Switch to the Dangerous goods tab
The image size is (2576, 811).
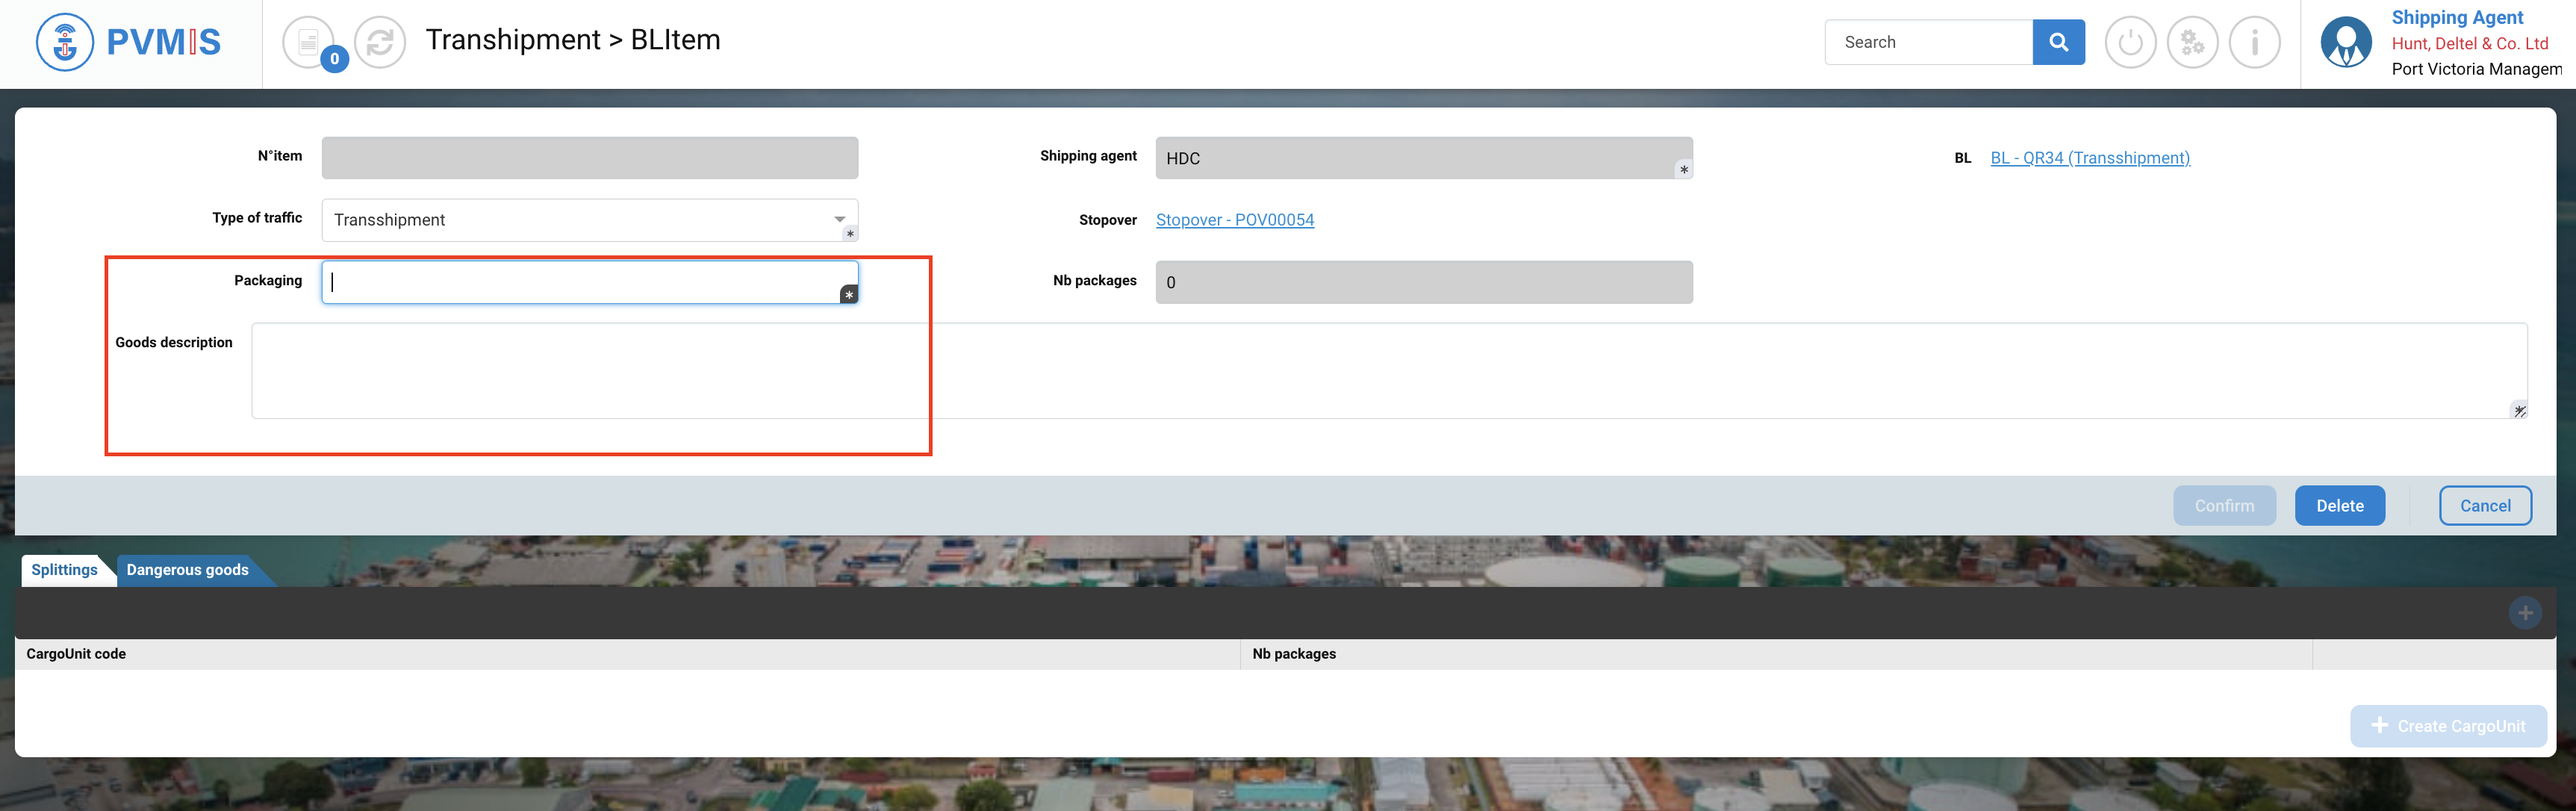[x=187, y=570]
